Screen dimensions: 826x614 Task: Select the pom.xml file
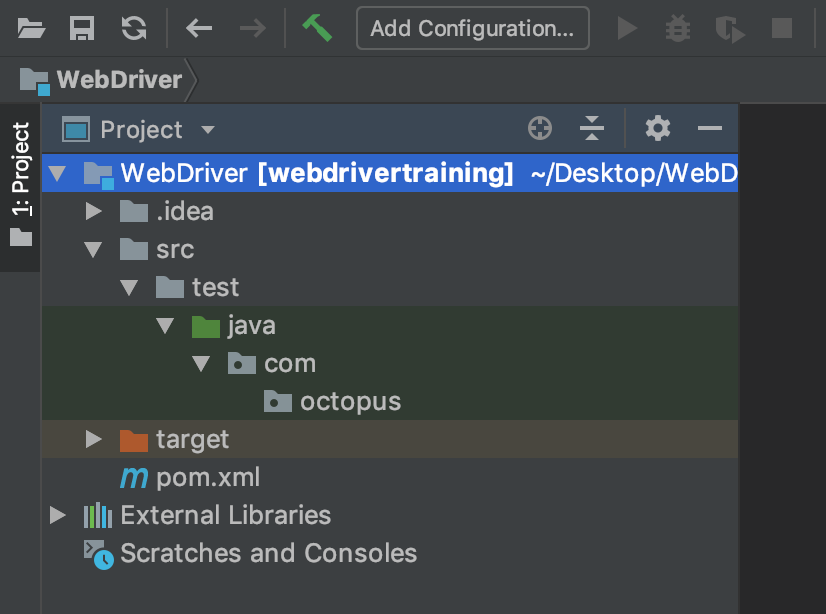[208, 477]
